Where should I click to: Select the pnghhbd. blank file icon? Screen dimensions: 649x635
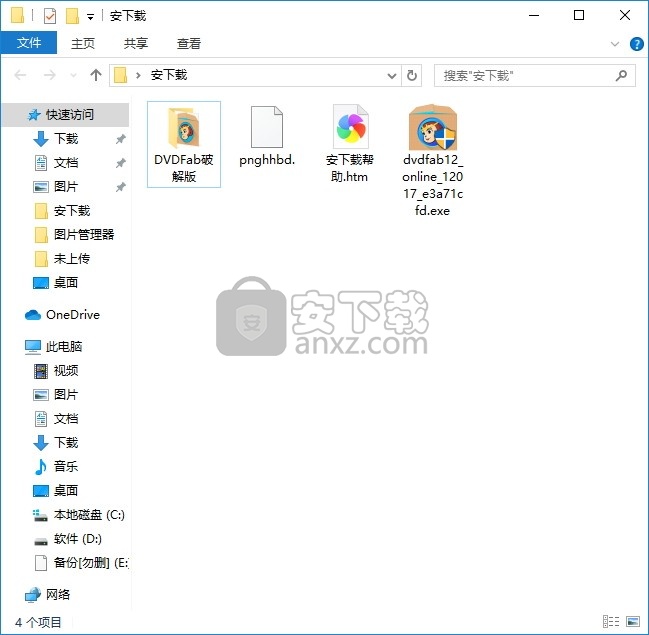[x=267, y=127]
